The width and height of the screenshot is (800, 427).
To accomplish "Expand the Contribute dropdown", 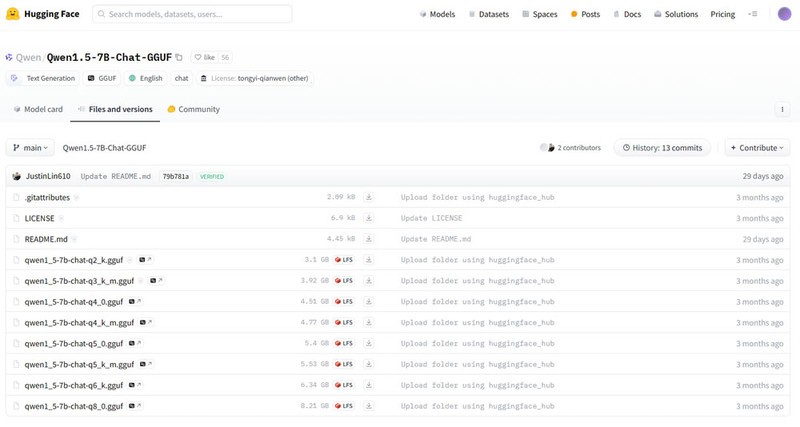I will point(757,147).
